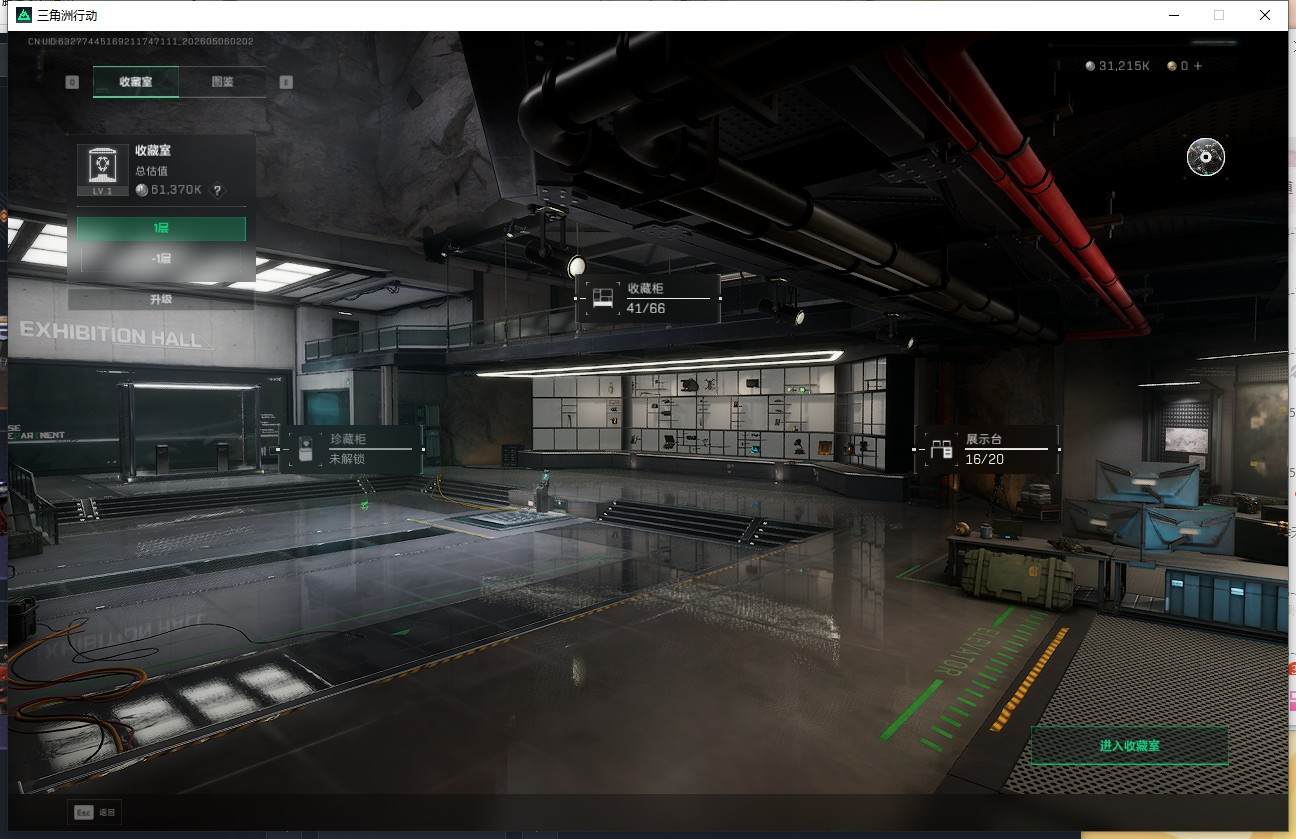Click the 珍藏柜 未解锁 marker
1296x839 pixels.
pyautogui.click(x=351, y=449)
